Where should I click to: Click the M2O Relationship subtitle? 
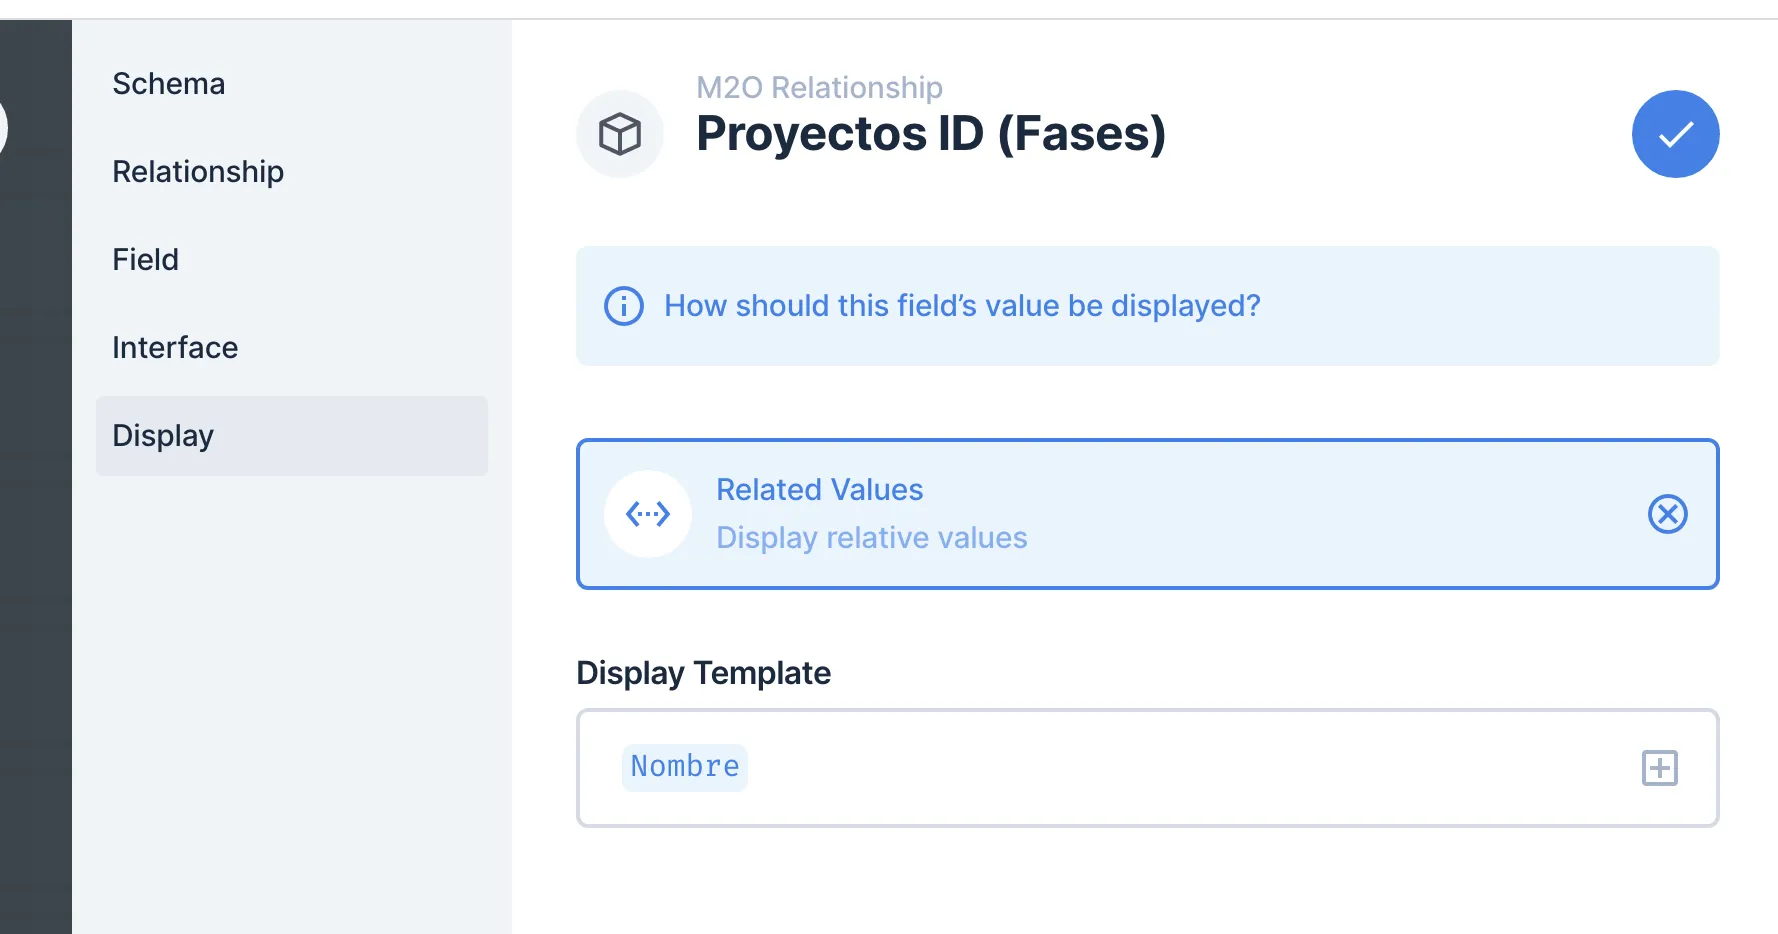819,88
